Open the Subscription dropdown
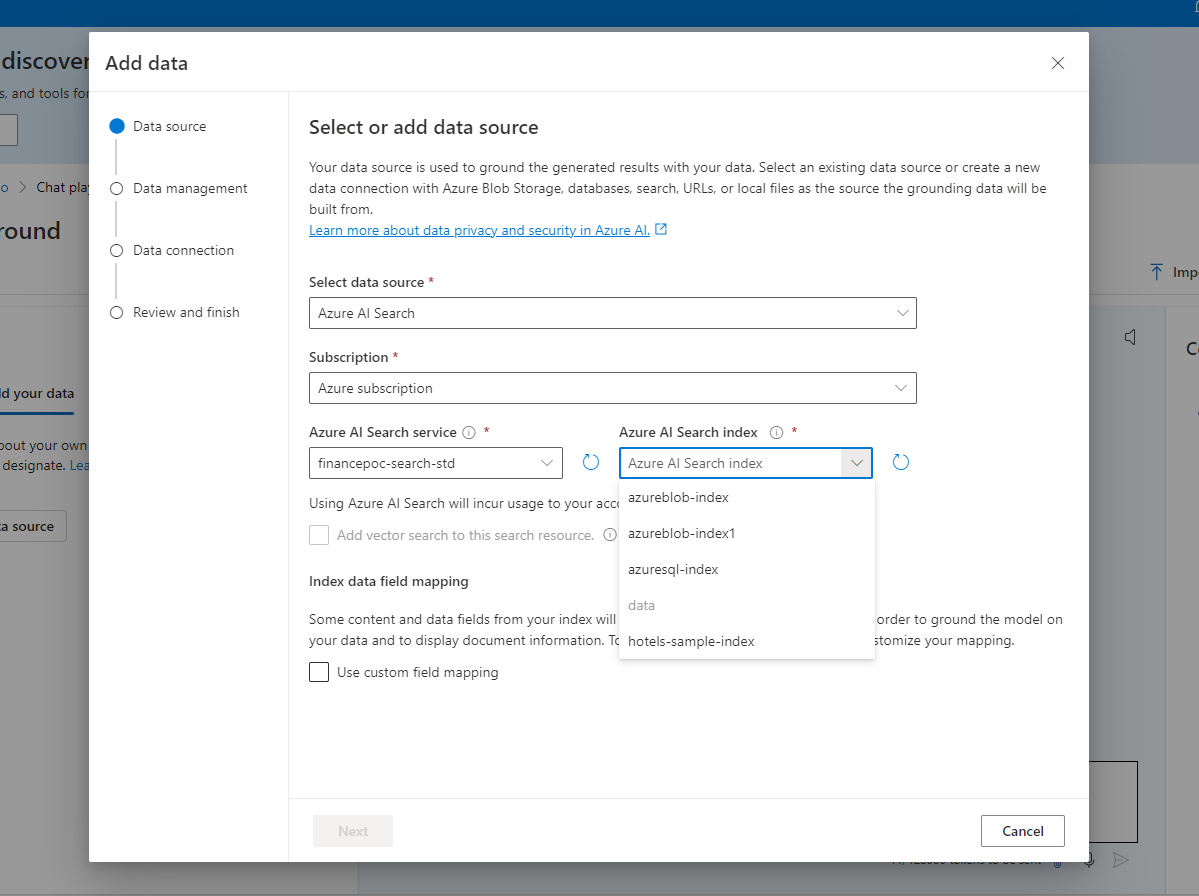The image size is (1199, 896). point(612,388)
